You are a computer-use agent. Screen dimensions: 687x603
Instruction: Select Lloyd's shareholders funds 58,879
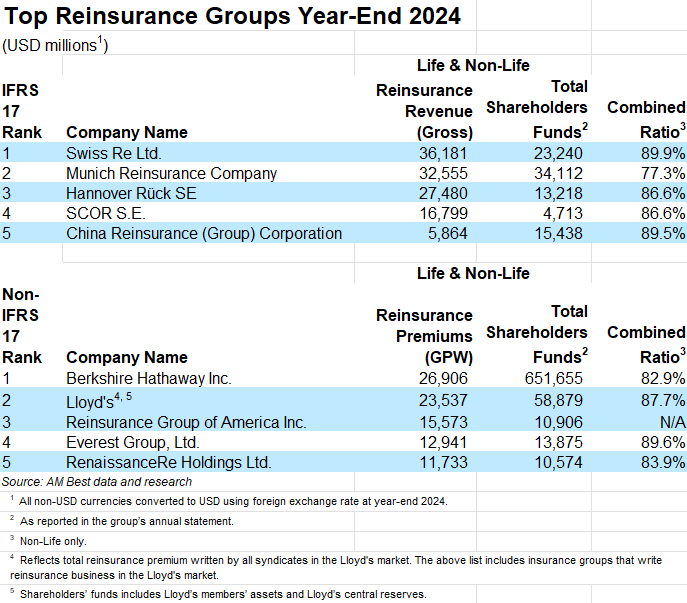coord(558,401)
